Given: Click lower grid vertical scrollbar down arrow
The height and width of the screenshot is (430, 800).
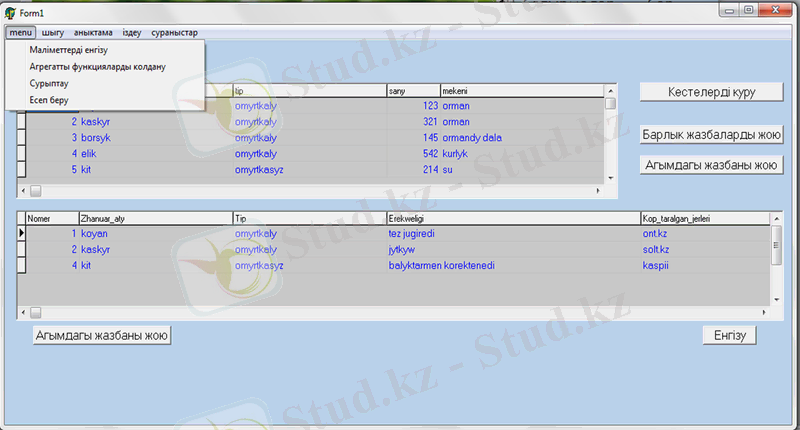Looking at the screenshot, I should (776, 299).
